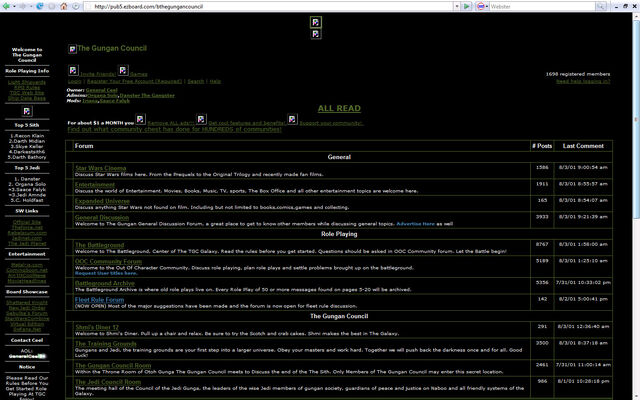Open The Jedi Planet sidebar link

pyautogui.click(x=27, y=244)
